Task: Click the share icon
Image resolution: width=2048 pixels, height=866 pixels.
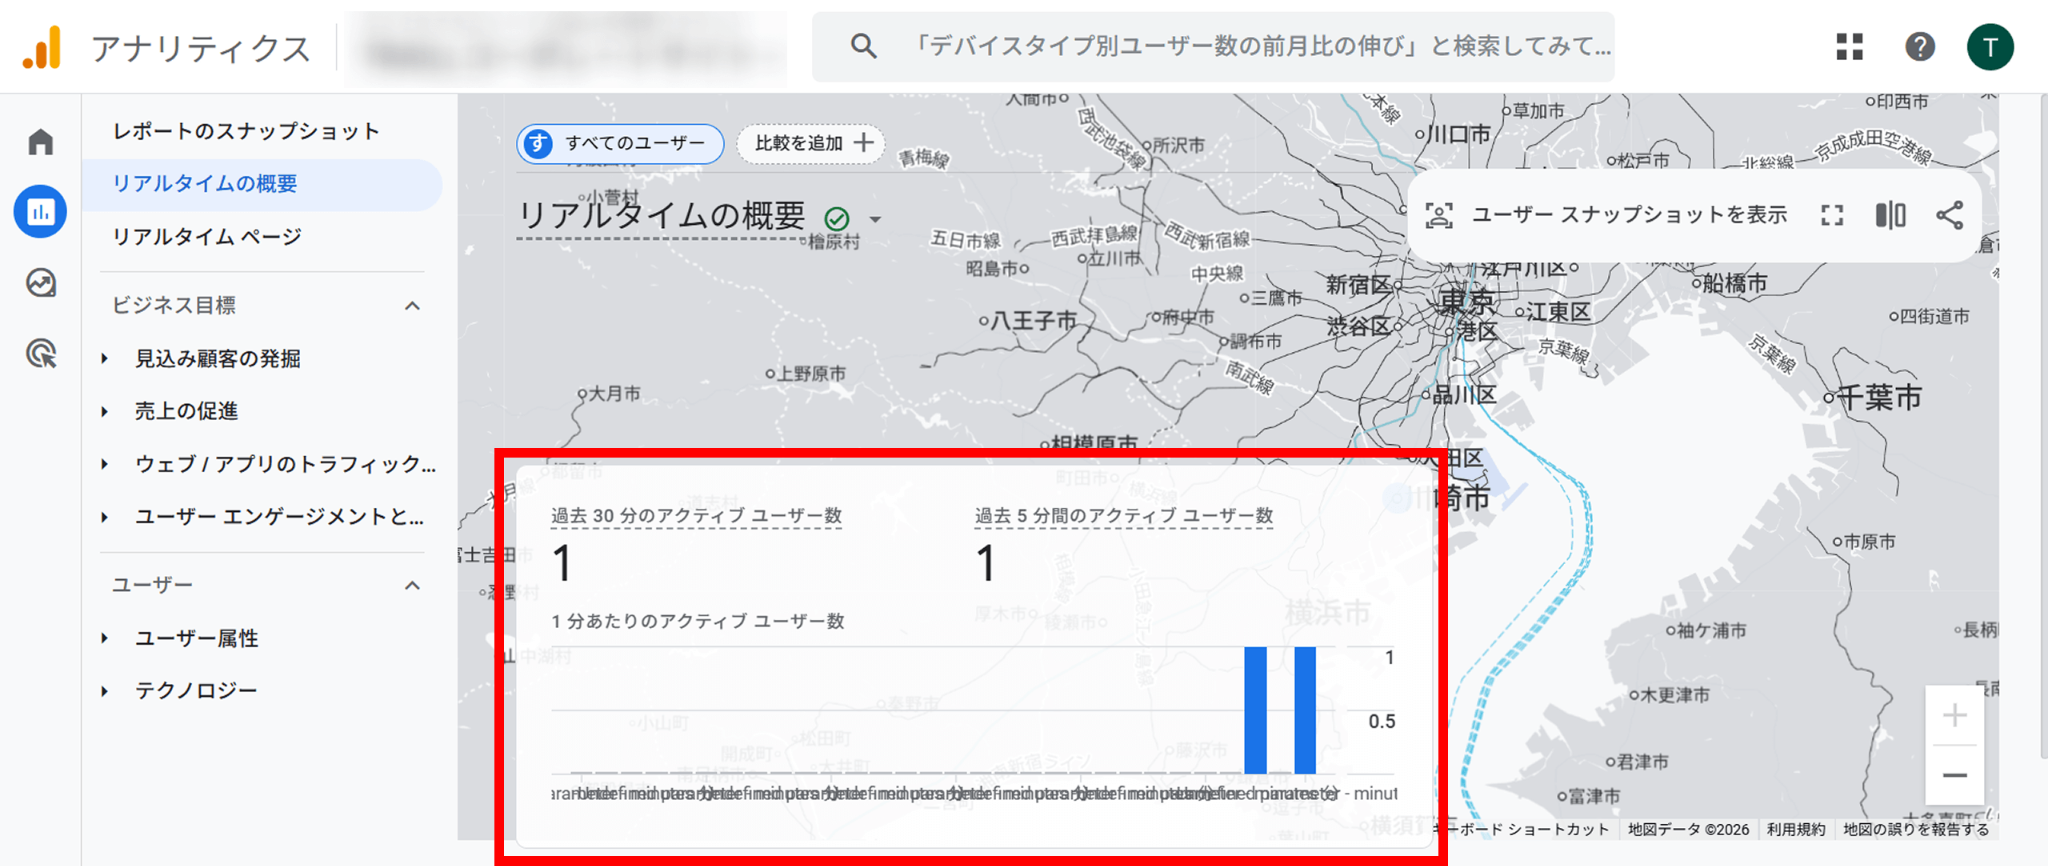Action: (1949, 215)
